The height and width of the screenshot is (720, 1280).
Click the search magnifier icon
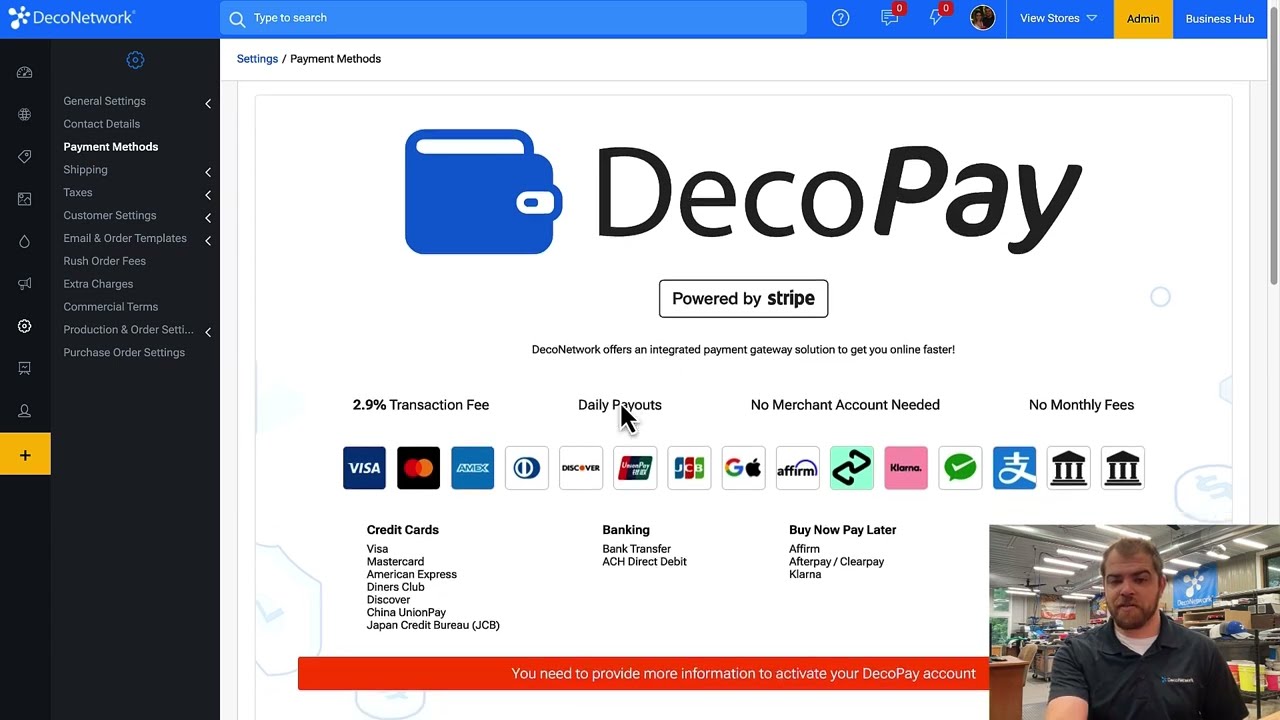click(237, 18)
